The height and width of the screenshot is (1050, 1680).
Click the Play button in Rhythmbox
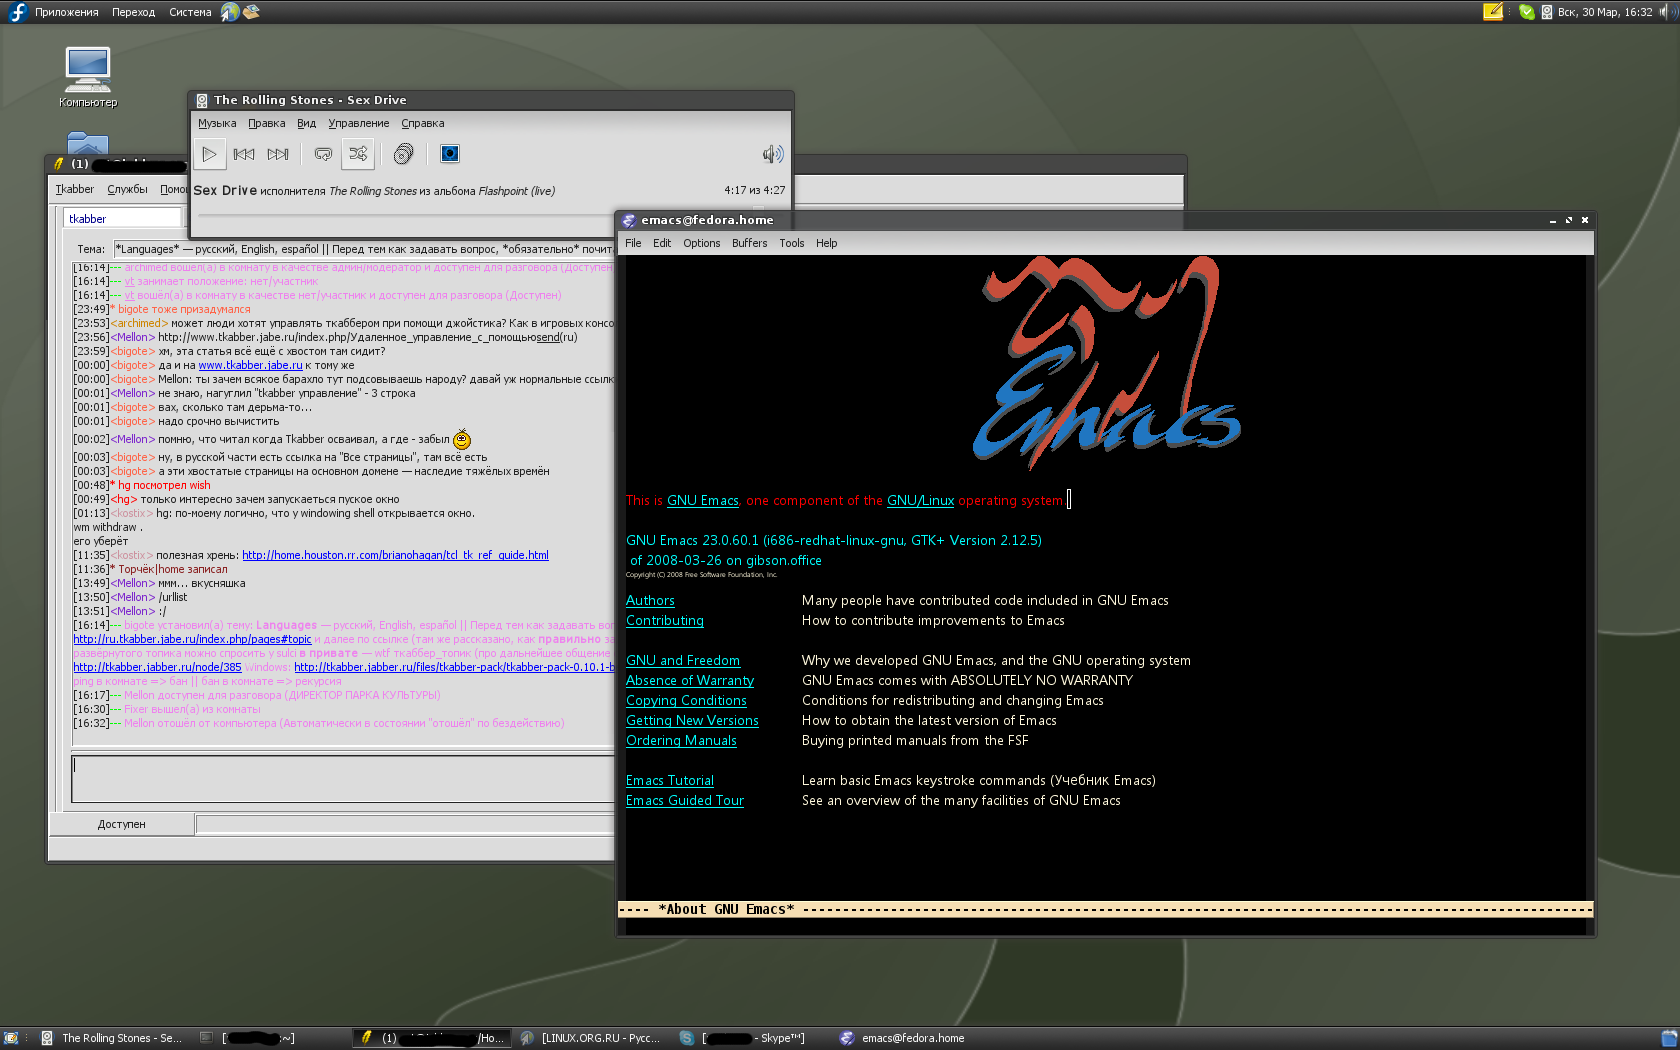click(209, 154)
